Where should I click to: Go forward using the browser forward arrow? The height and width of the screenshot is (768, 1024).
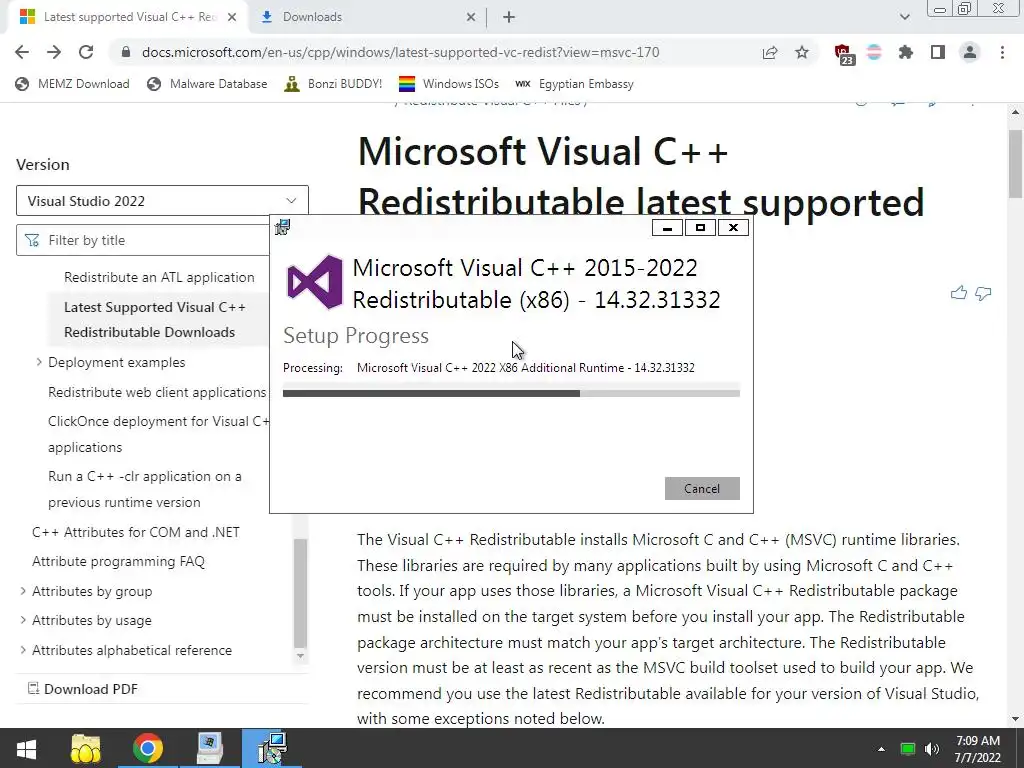coord(54,52)
